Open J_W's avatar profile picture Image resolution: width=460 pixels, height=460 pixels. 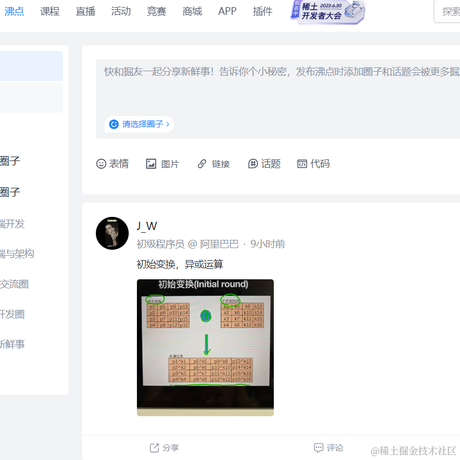tap(112, 233)
